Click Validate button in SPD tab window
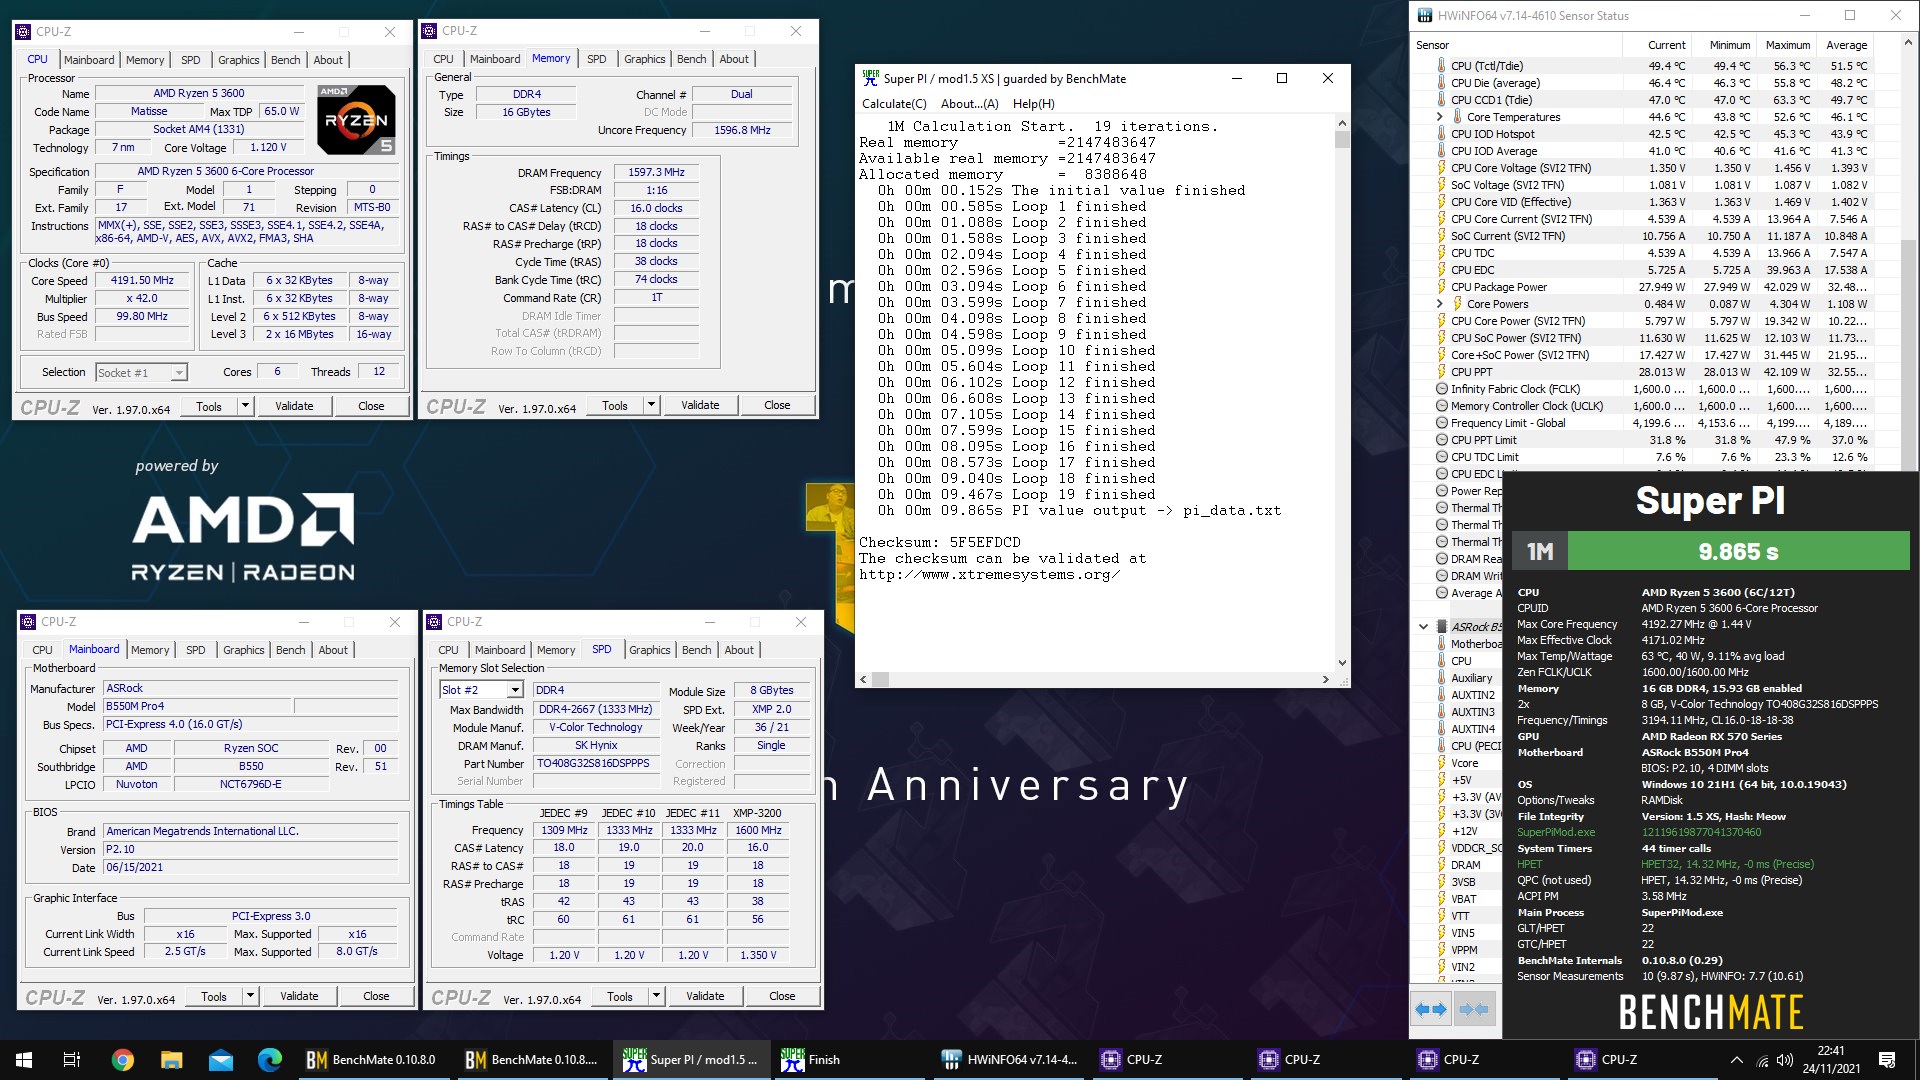Viewport: 1920px width, 1080px height. pos(705,996)
